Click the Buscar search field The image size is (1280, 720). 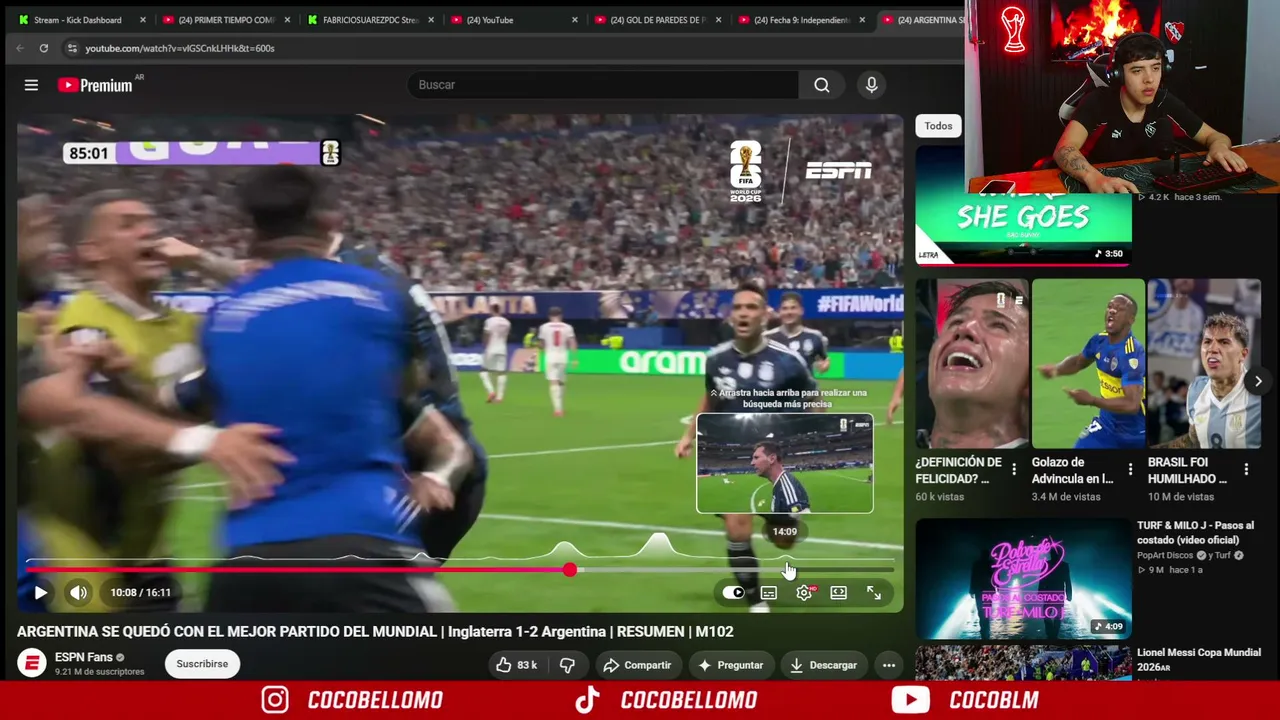(603, 85)
